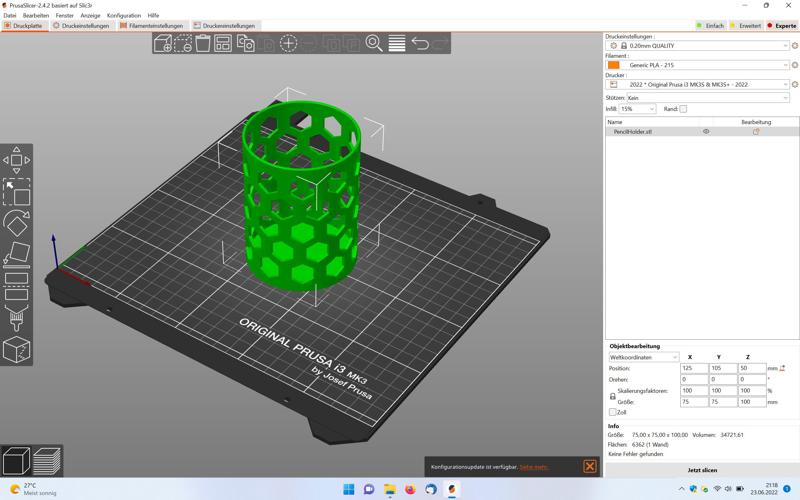The height and width of the screenshot is (500, 800).
Task: Click the Arrange objects icon
Action: pyautogui.click(x=223, y=43)
